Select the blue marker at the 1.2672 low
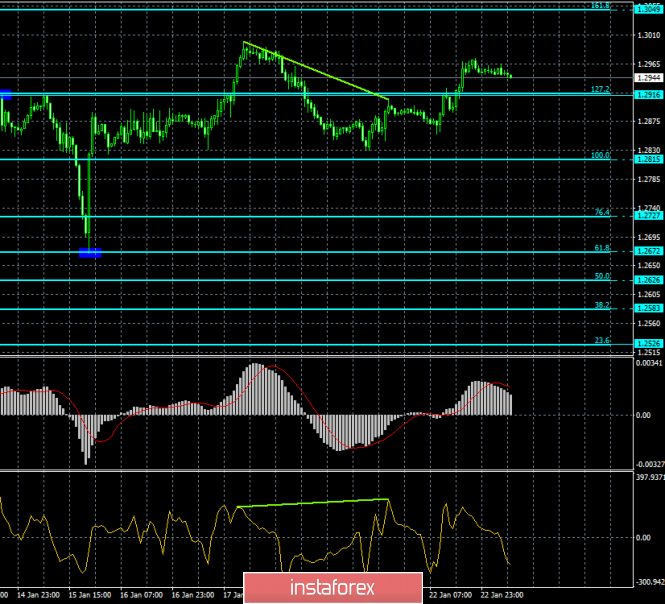Image resolution: width=665 pixels, height=604 pixels. [90, 252]
